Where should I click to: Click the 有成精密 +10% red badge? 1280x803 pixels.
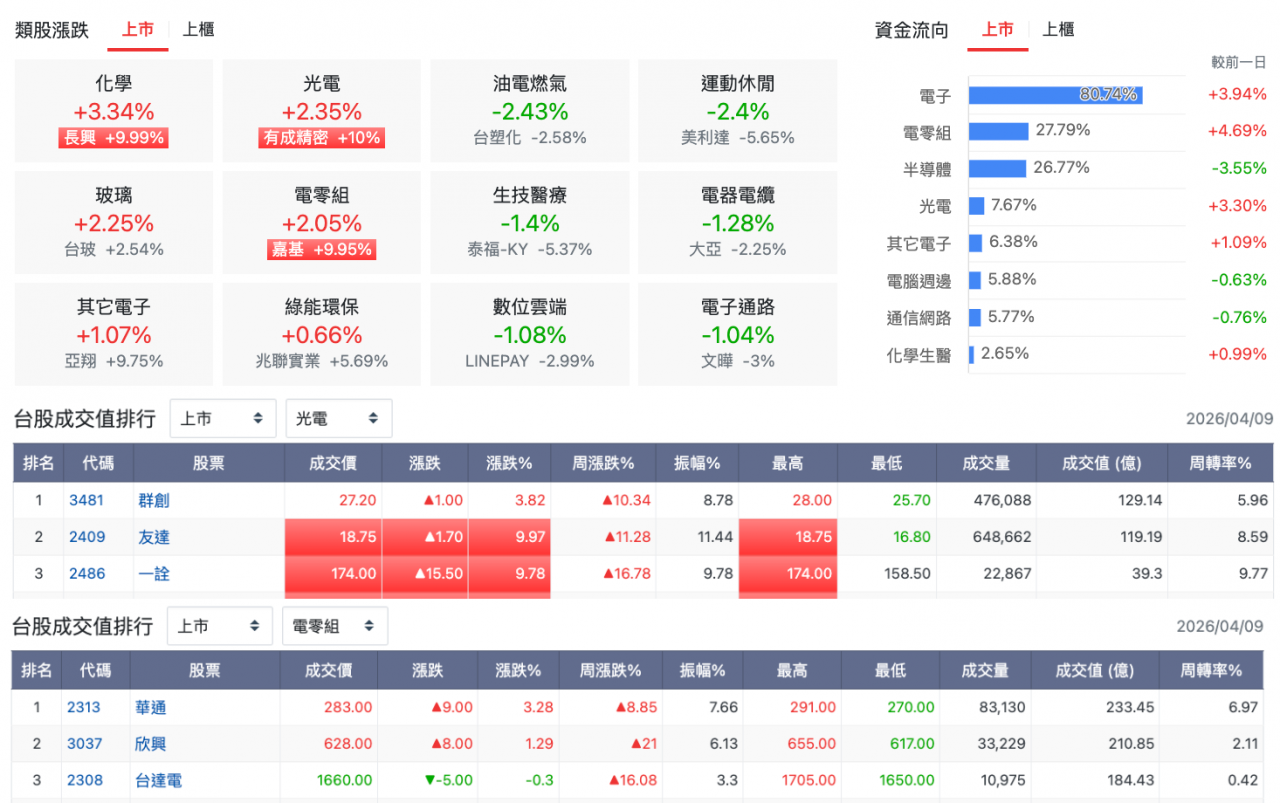click(x=321, y=138)
